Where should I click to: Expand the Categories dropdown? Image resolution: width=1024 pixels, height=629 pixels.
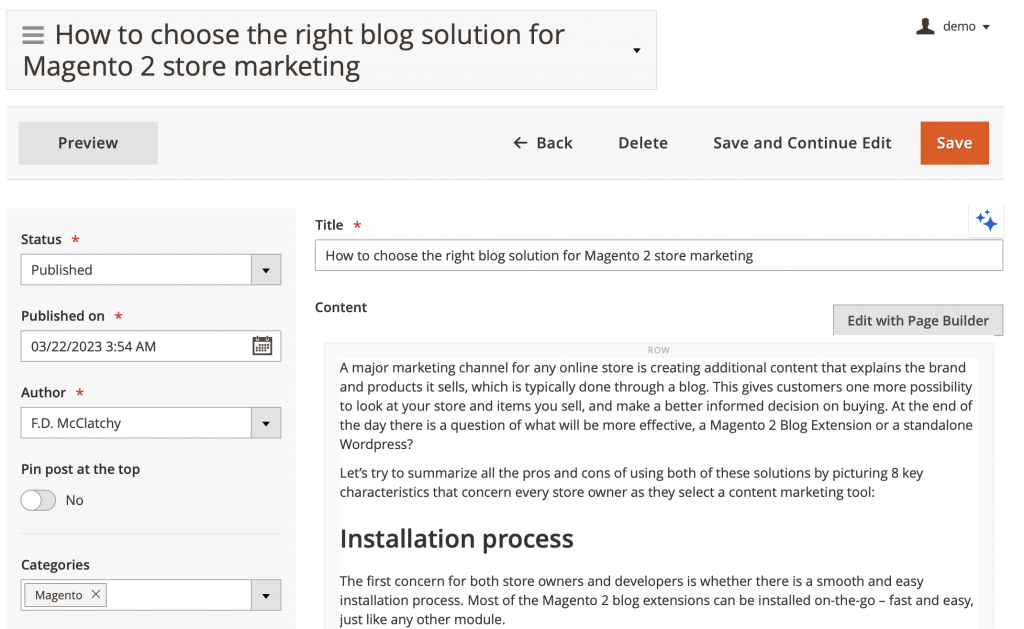click(x=266, y=594)
